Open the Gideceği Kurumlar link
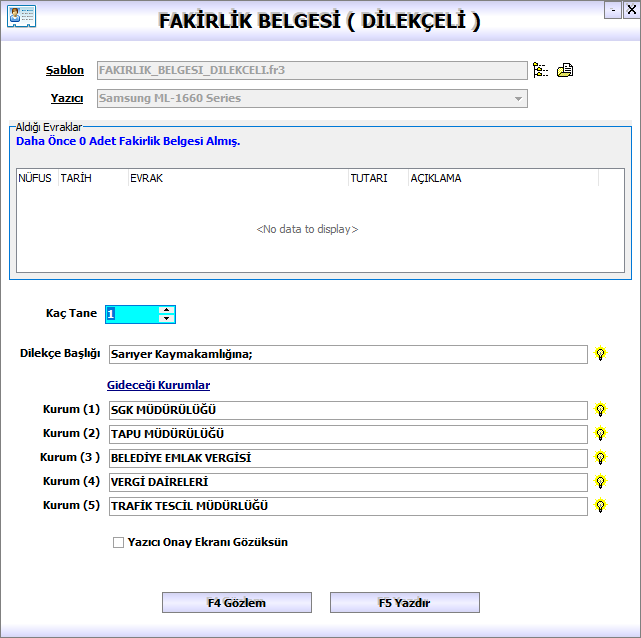 [158, 385]
